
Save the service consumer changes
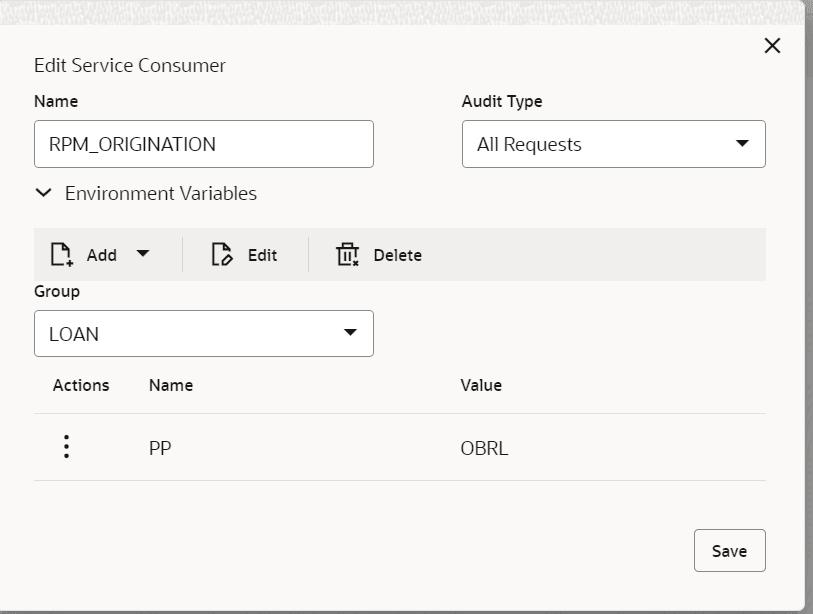pos(729,550)
